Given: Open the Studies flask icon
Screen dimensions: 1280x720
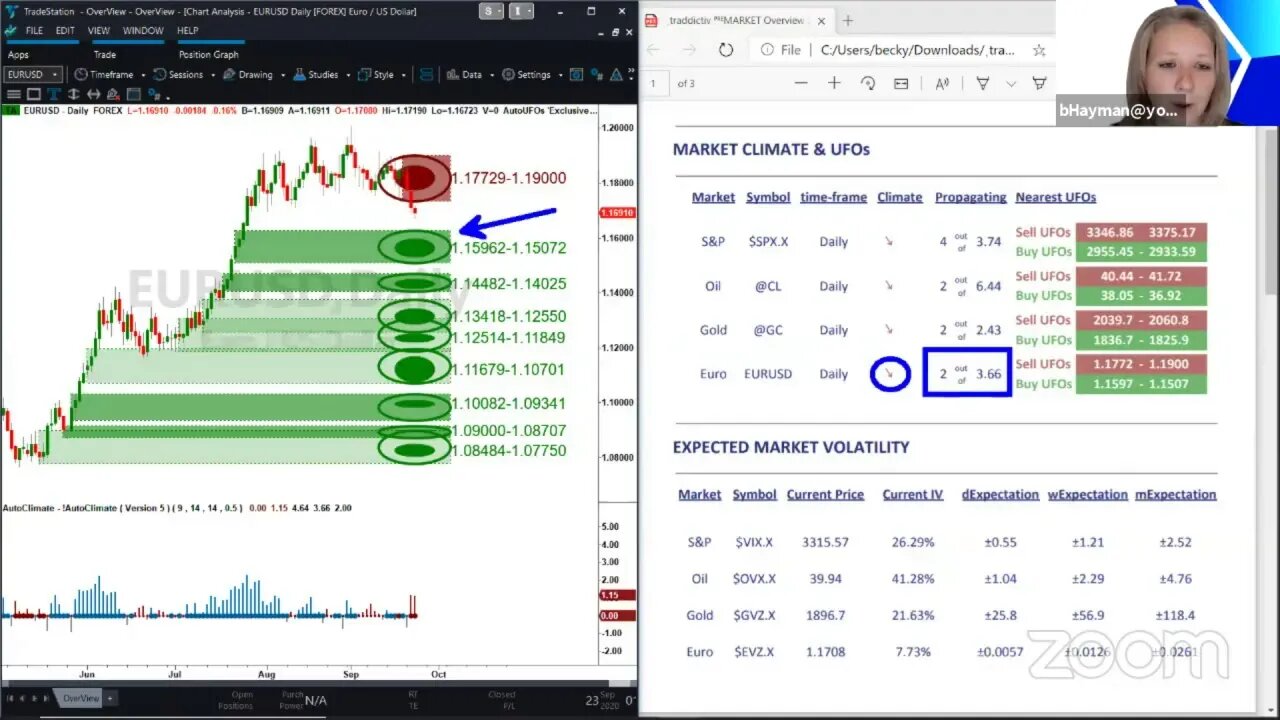Looking at the screenshot, I should pos(299,74).
